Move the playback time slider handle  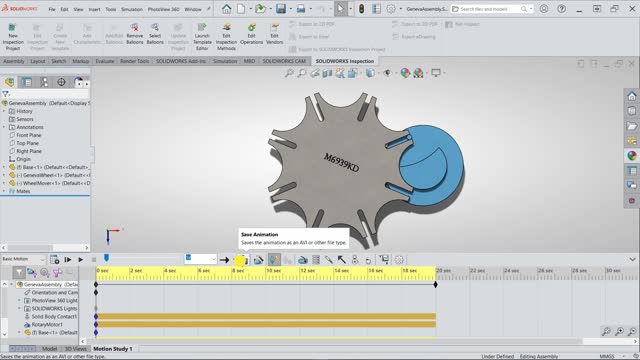pyautogui.click(x=107, y=258)
